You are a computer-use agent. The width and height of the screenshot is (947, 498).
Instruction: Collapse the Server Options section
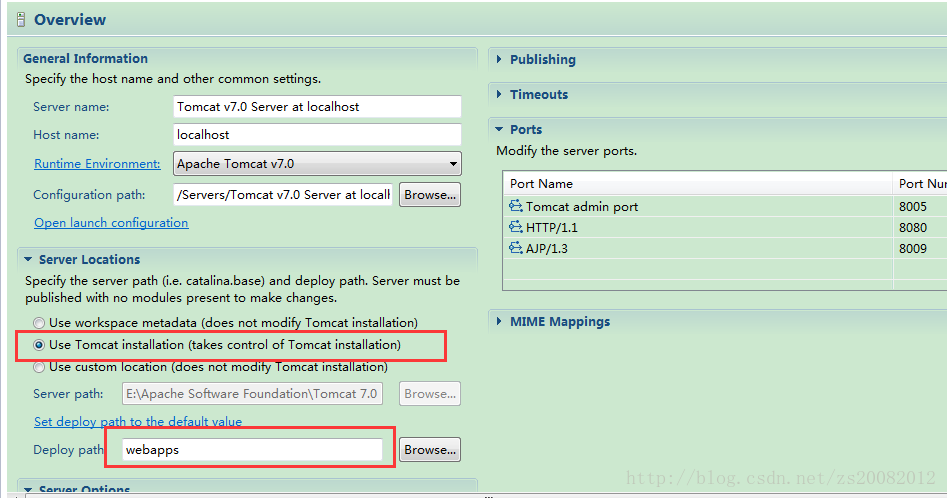coord(28,490)
